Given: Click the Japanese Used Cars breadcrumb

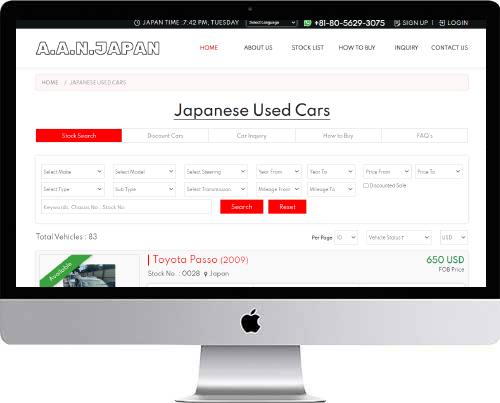Looking at the screenshot, I should coord(98,82).
